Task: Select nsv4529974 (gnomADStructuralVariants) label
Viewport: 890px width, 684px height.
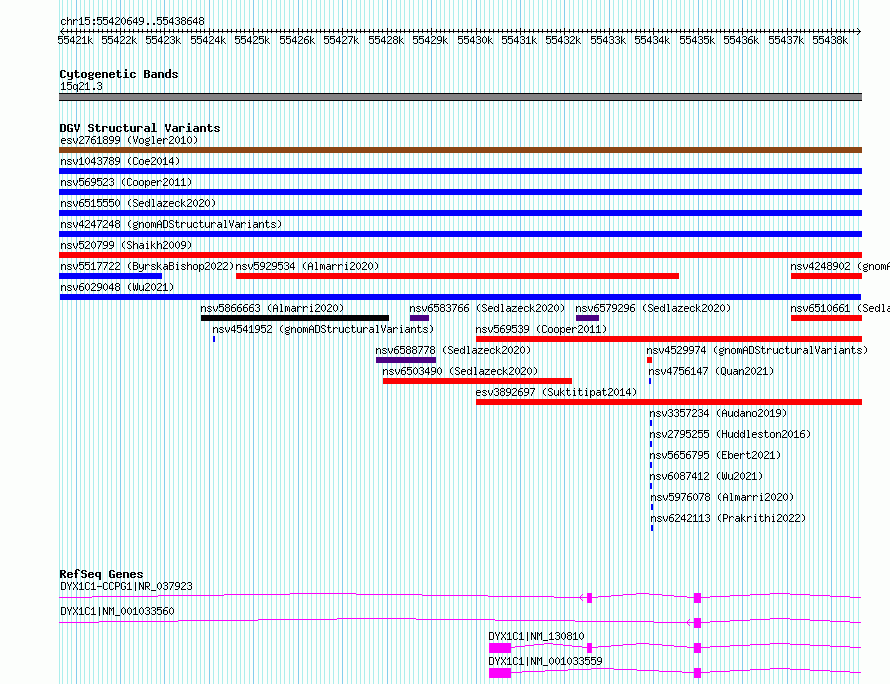Action: point(757,350)
